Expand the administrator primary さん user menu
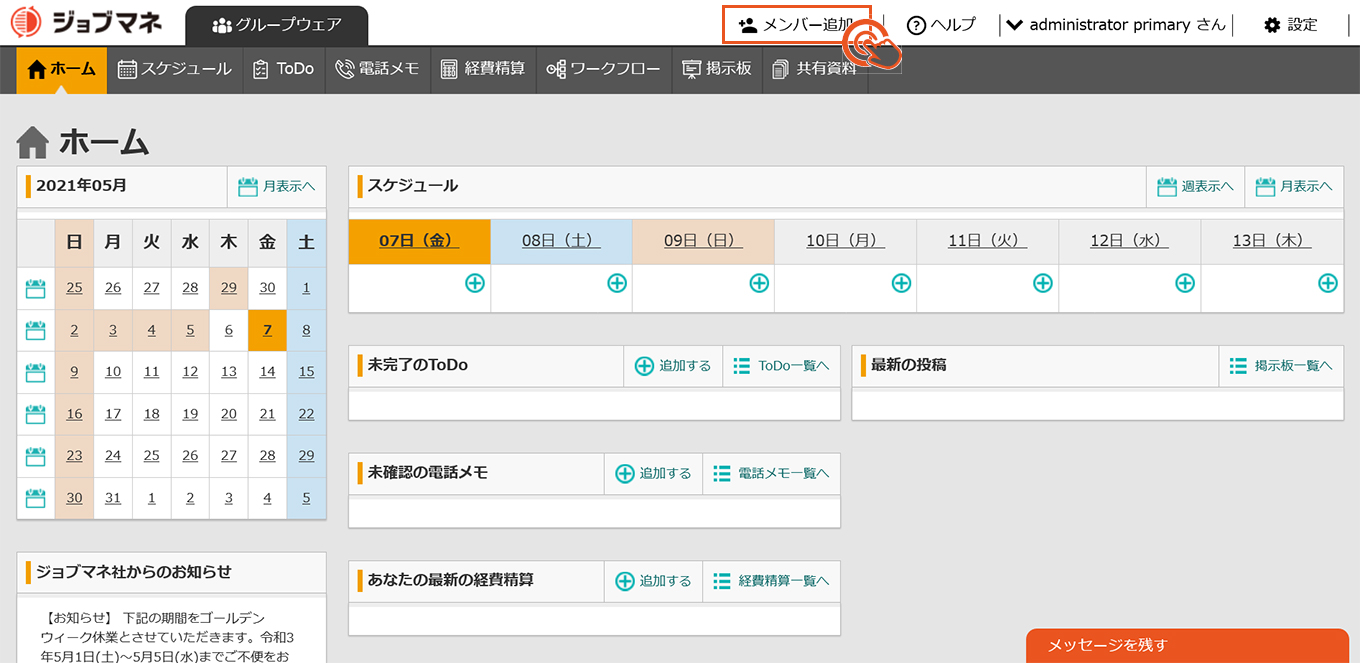 click(x=1115, y=25)
